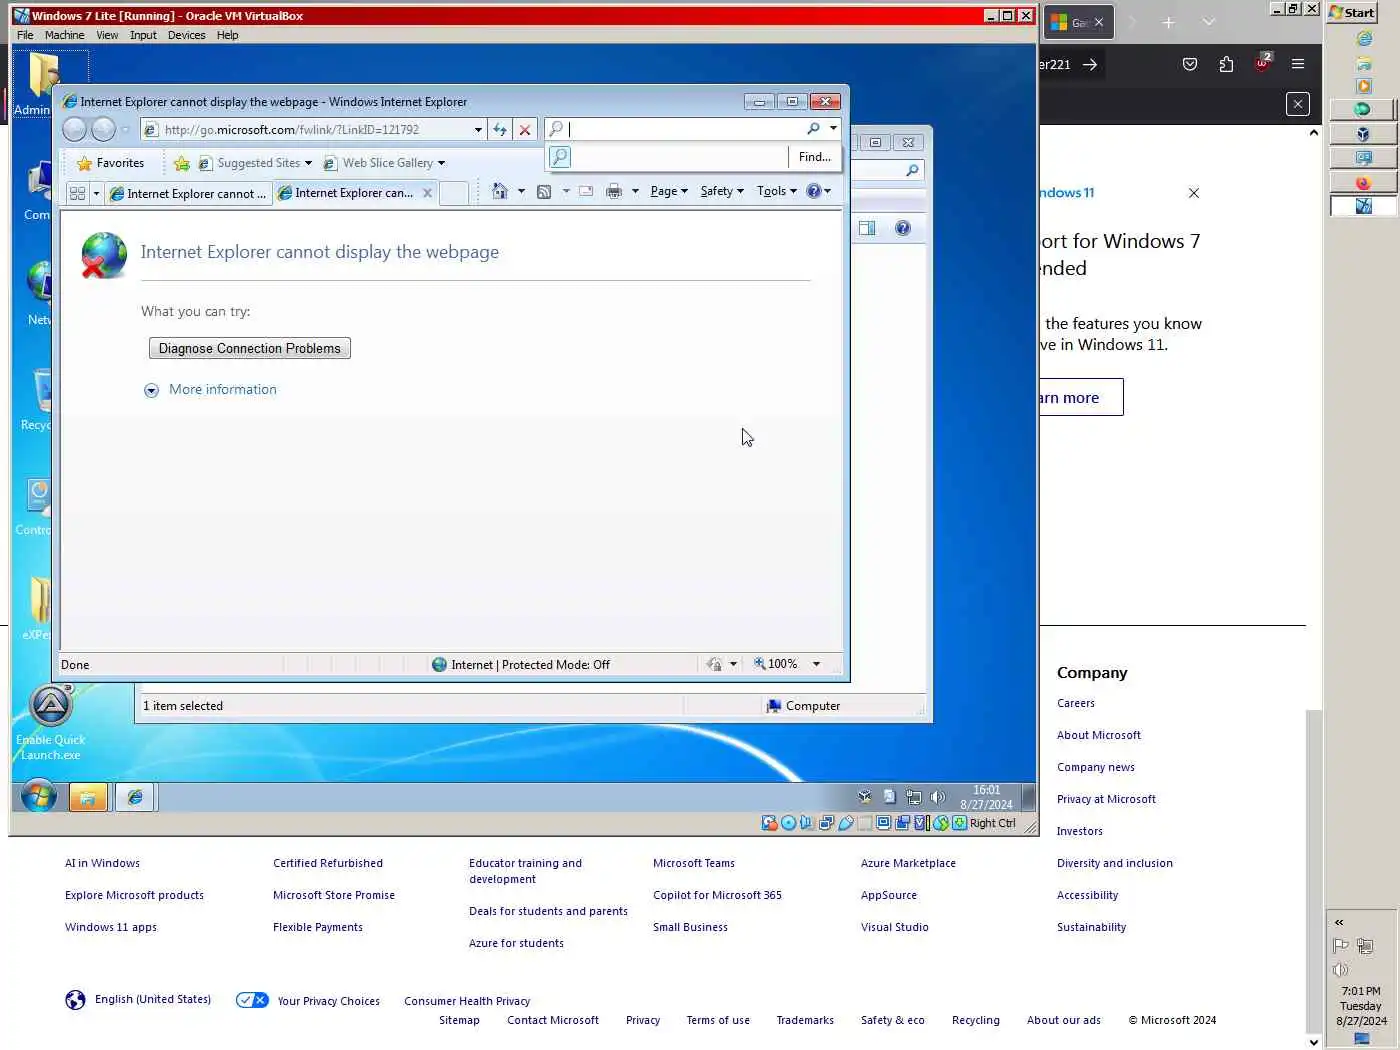
Task: Open the zoom level dropdown arrow at 100%
Action: pos(816,664)
